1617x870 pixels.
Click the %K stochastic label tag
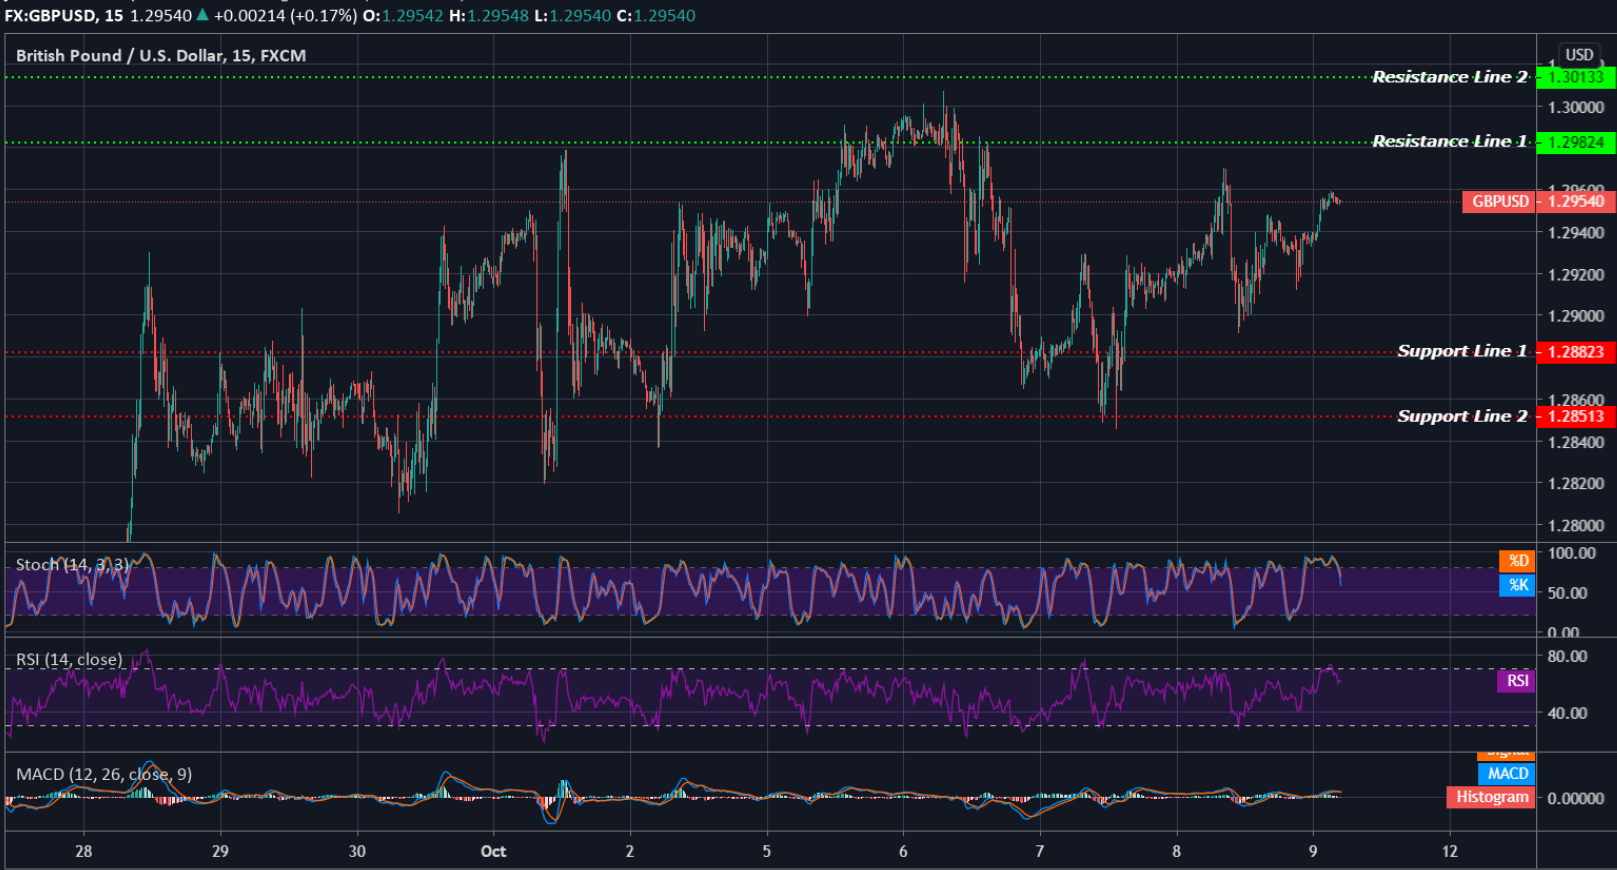(x=1517, y=585)
